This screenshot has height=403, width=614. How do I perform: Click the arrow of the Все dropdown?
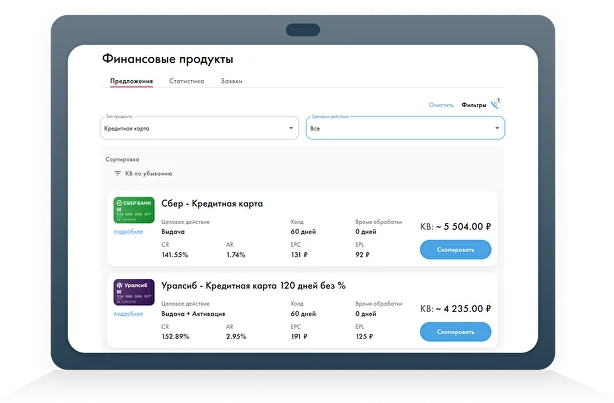[x=497, y=128]
